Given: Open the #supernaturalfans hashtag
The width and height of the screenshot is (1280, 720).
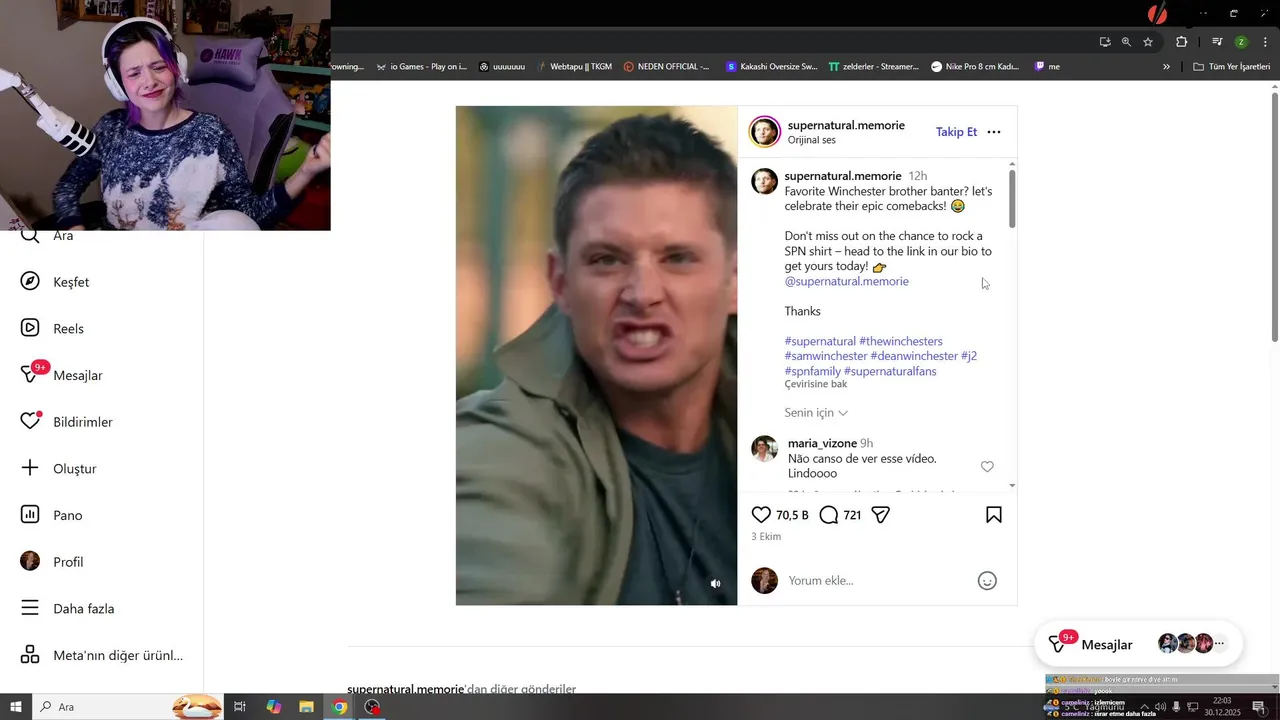Looking at the screenshot, I should pyautogui.click(x=890, y=371).
